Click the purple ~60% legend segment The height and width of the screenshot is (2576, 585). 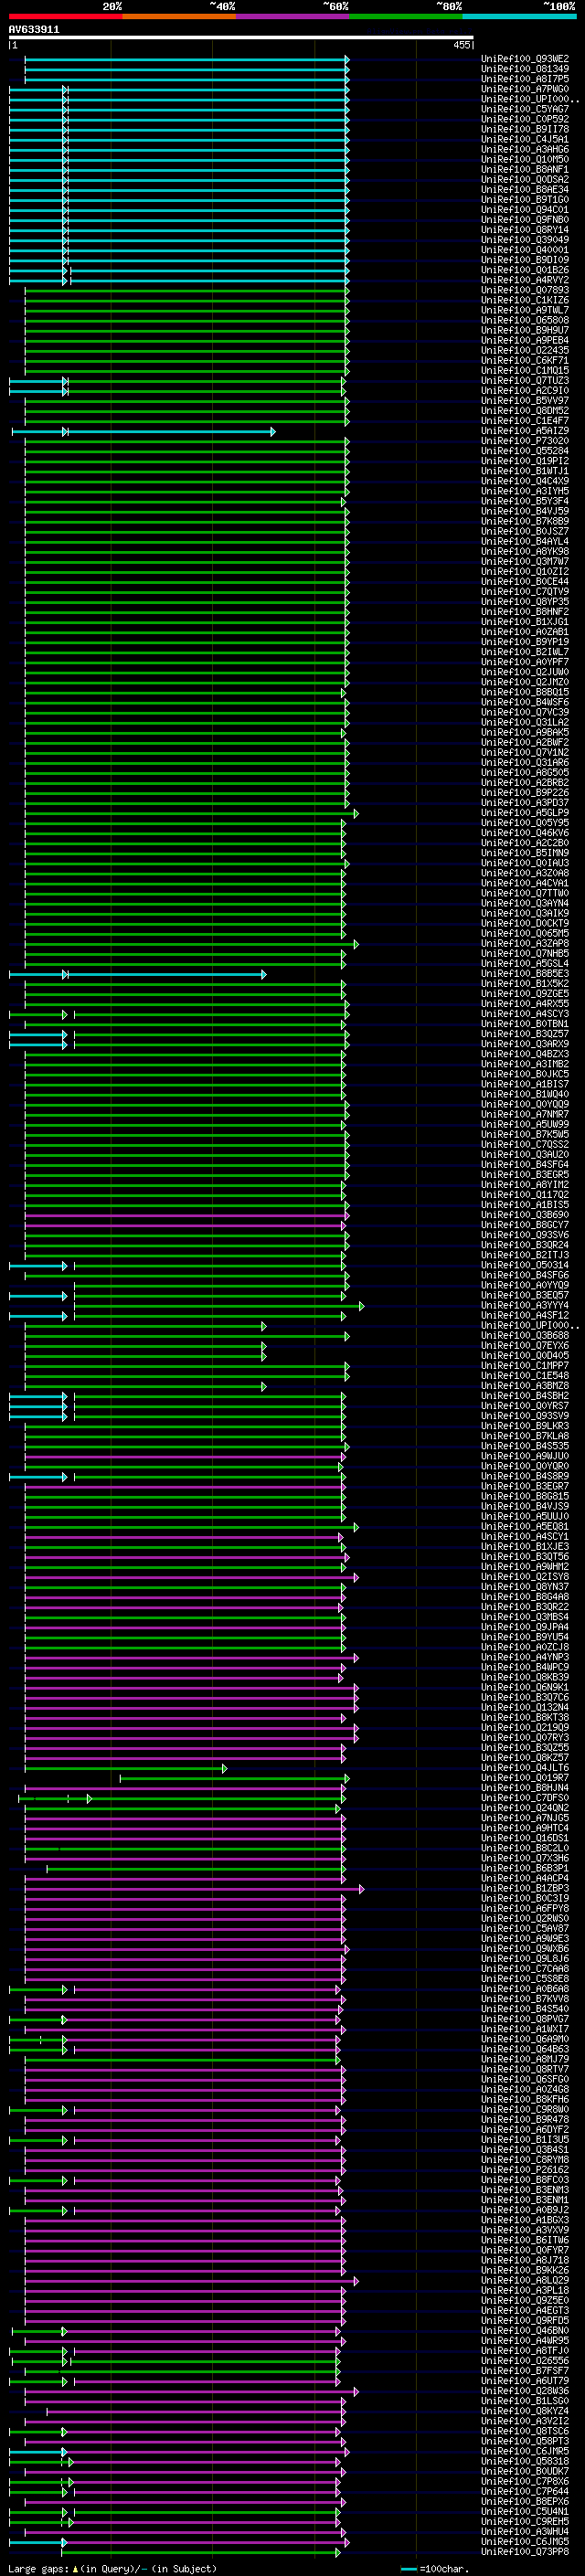coord(293,16)
